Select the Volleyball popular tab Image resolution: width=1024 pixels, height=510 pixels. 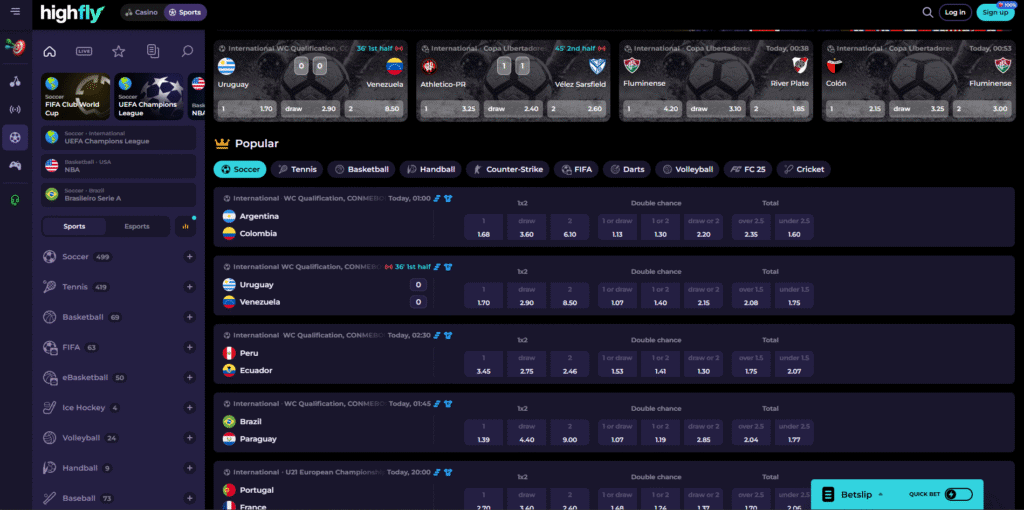pos(688,169)
